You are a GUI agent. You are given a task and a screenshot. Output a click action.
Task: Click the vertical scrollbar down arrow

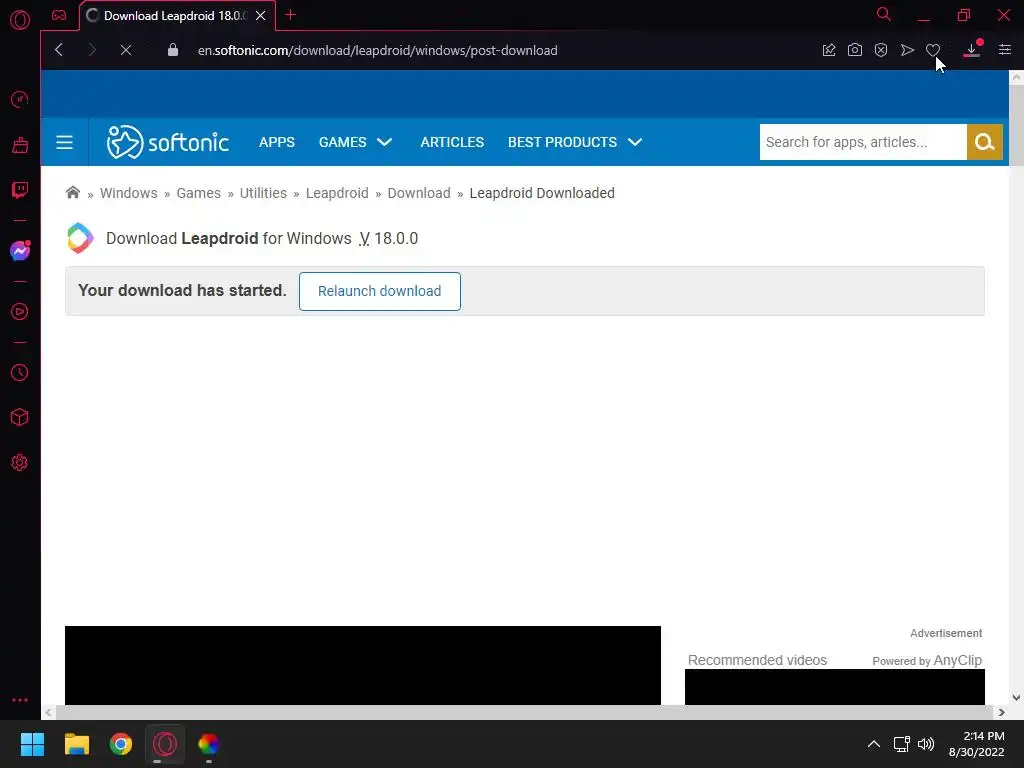1016,697
